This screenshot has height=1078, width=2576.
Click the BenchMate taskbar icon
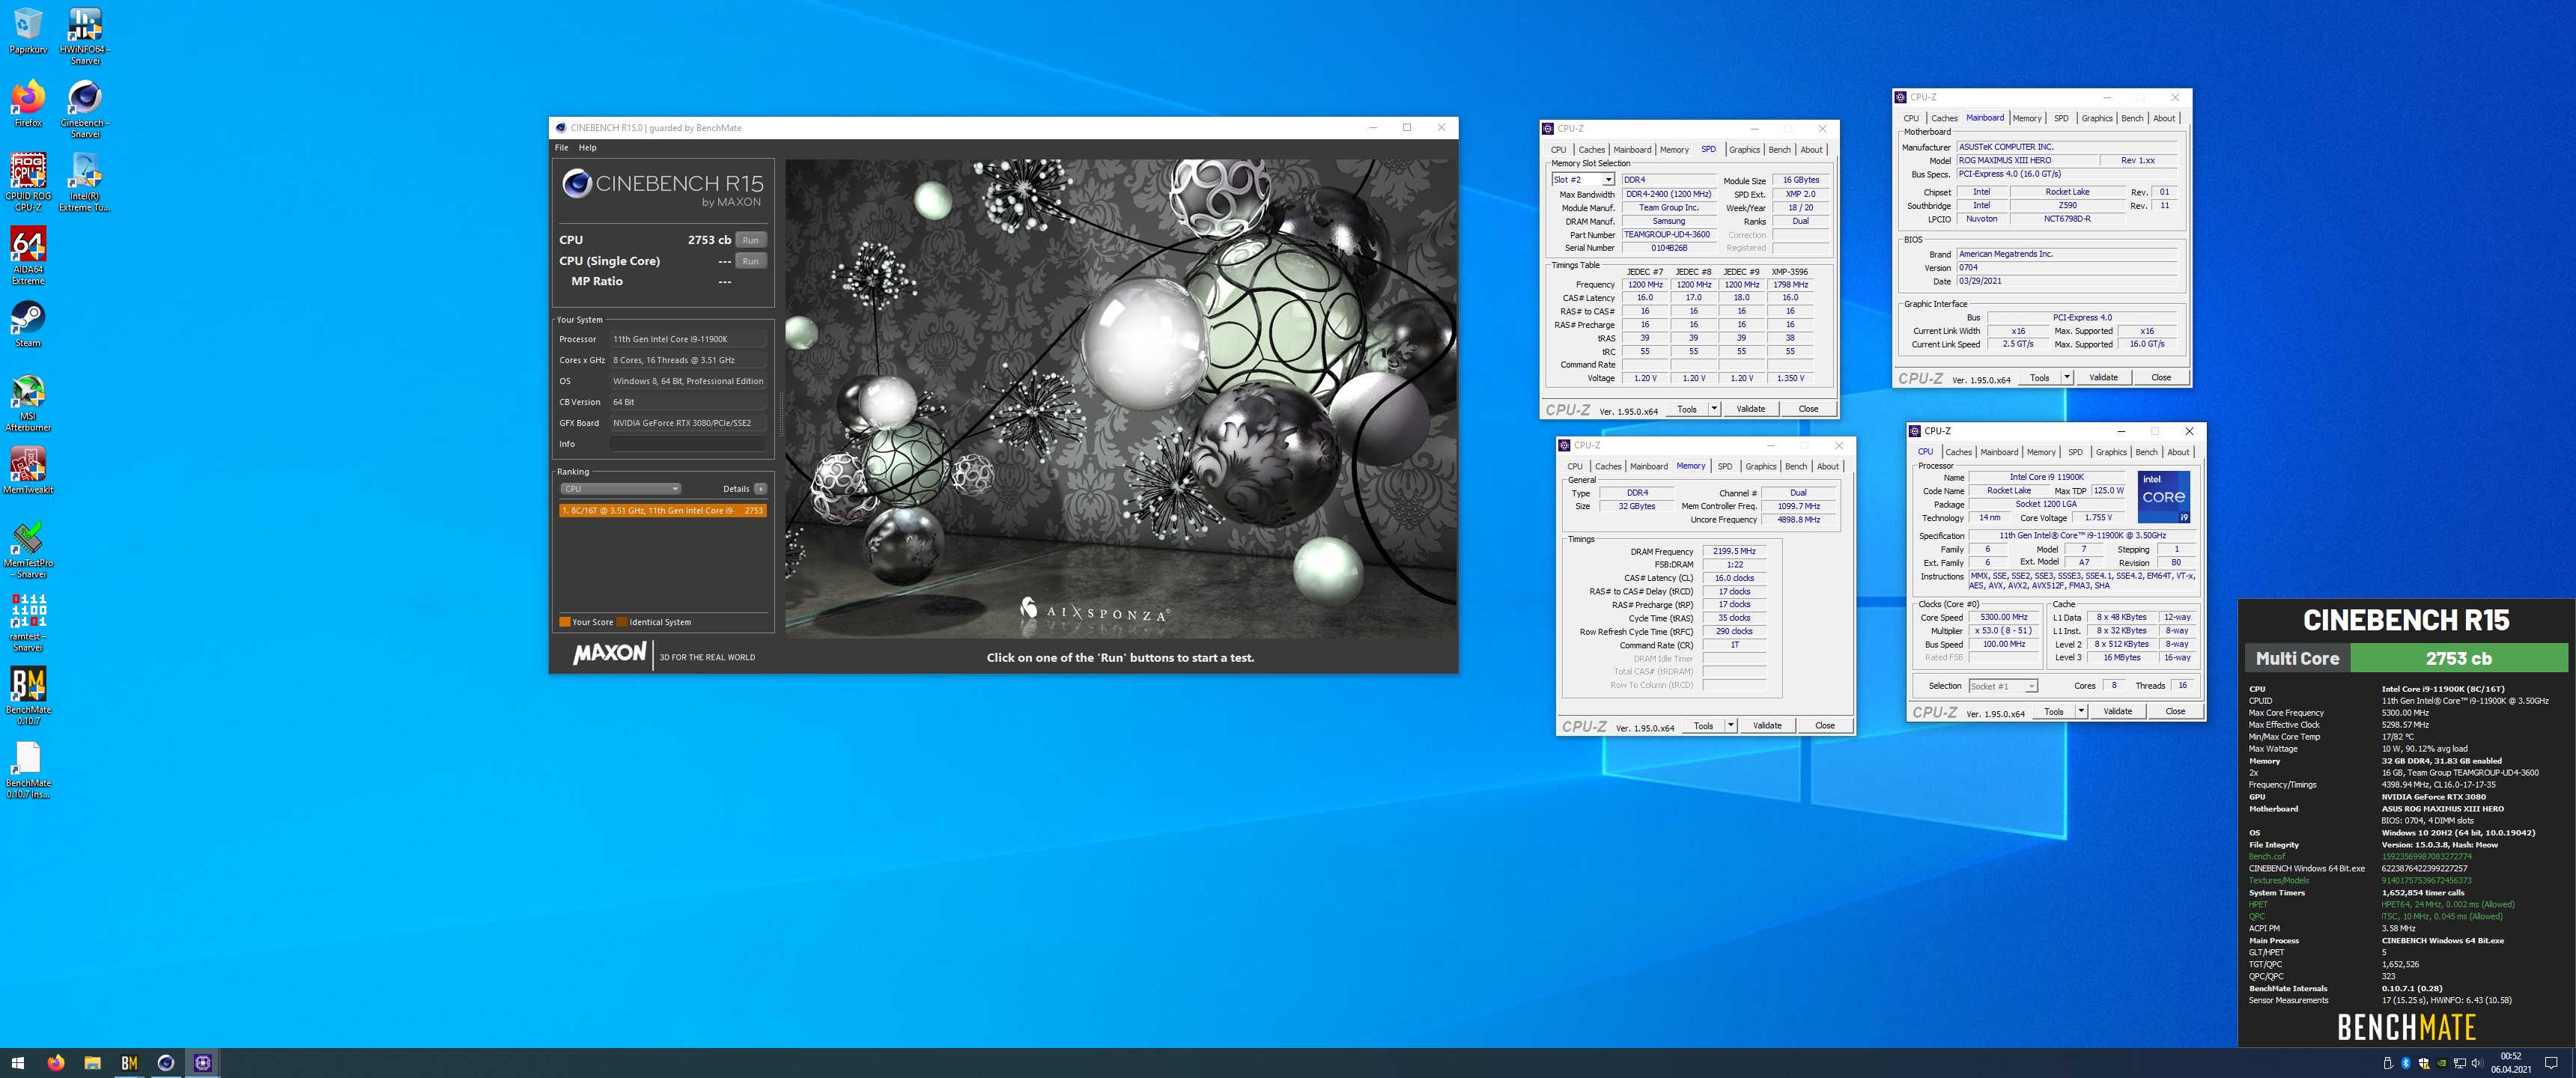point(129,1063)
